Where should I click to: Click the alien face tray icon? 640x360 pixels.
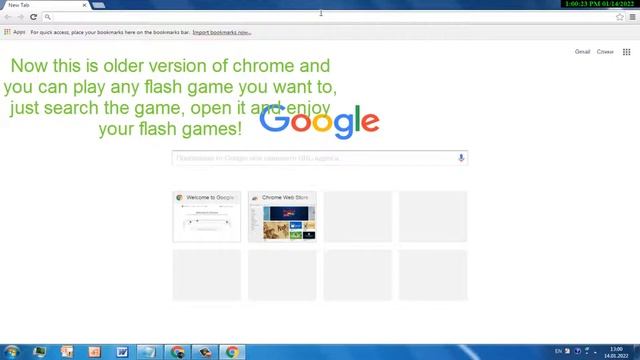click(x=578, y=351)
